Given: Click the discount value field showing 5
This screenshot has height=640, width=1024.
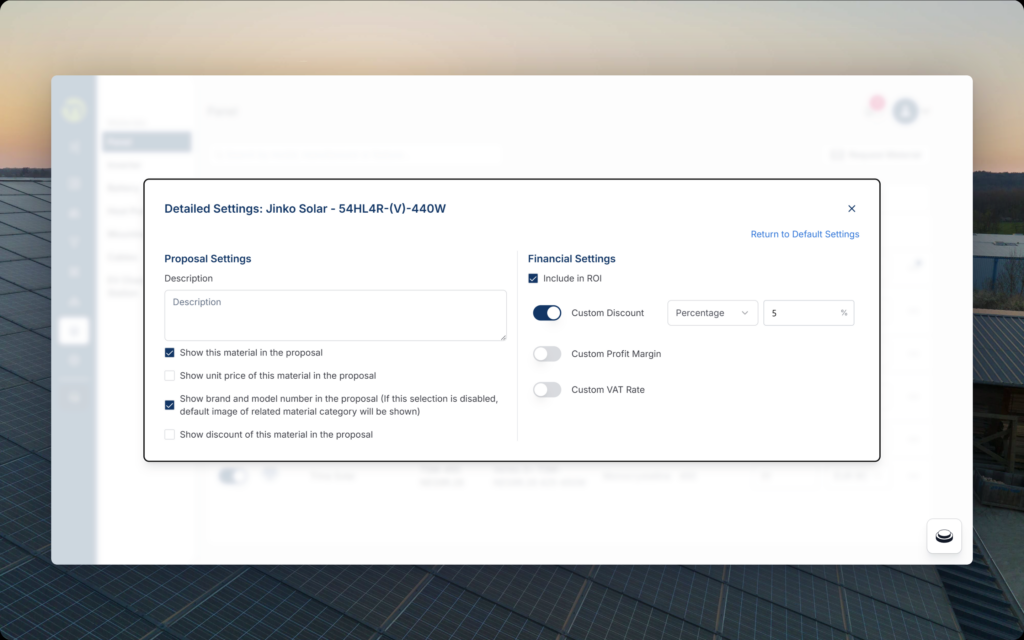Looking at the screenshot, I should (800, 313).
